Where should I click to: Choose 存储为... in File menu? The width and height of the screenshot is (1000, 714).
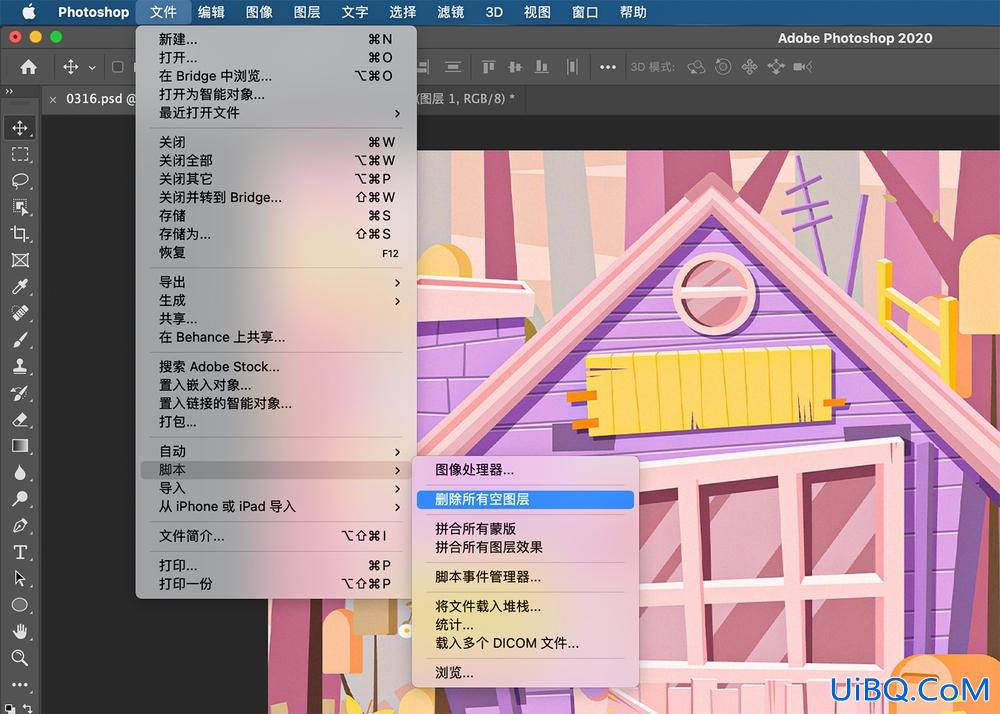click(276, 234)
